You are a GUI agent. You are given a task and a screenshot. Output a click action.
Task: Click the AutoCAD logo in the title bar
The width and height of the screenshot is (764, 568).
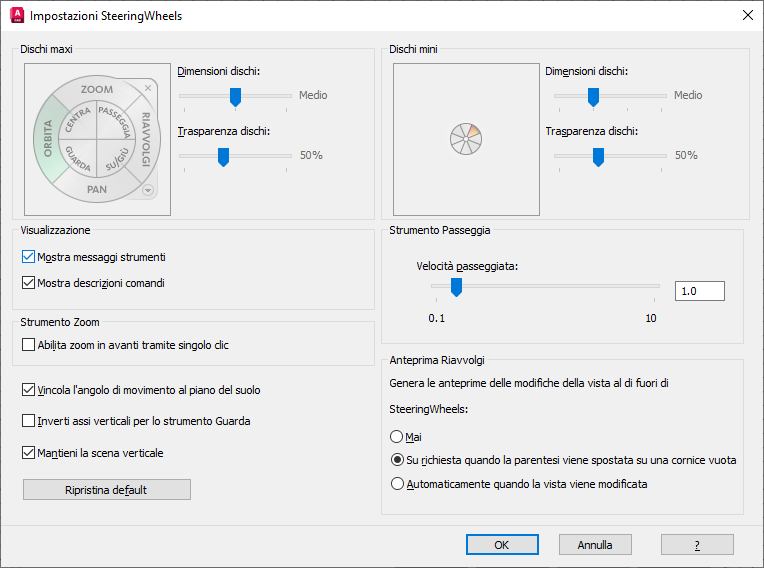pos(16,16)
